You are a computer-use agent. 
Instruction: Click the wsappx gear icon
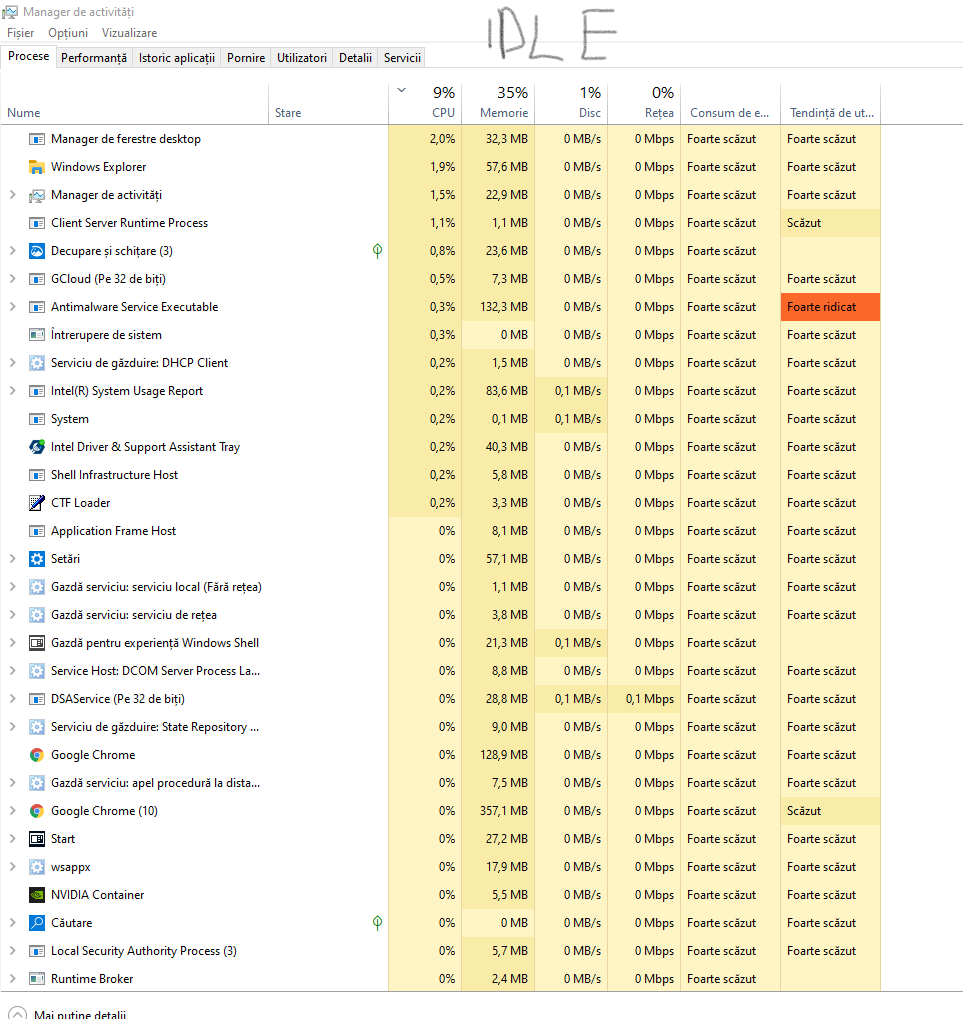[x=37, y=867]
